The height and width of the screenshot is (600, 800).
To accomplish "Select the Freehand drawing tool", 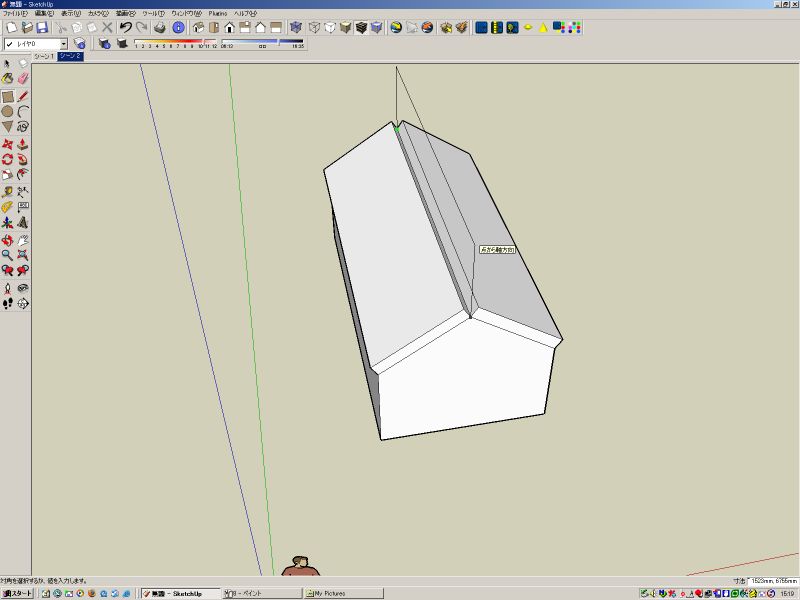I will [x=21, y=126].
